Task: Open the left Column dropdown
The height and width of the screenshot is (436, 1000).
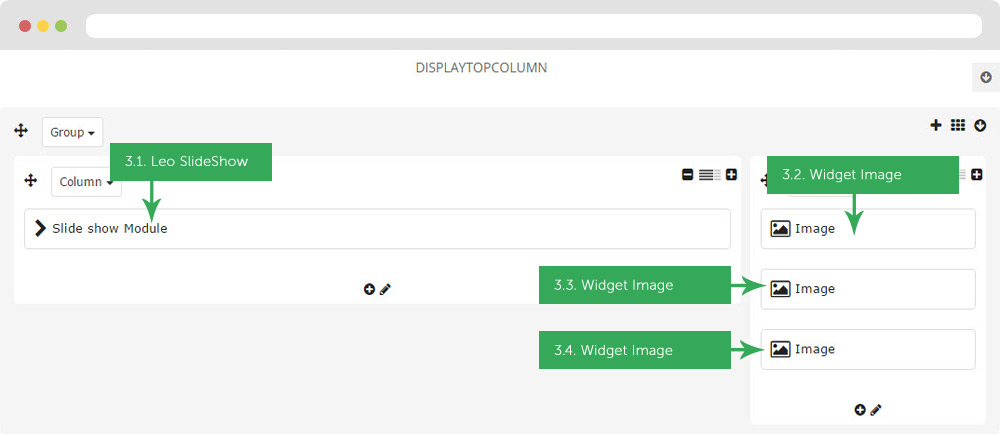Action: click(86, 182)
